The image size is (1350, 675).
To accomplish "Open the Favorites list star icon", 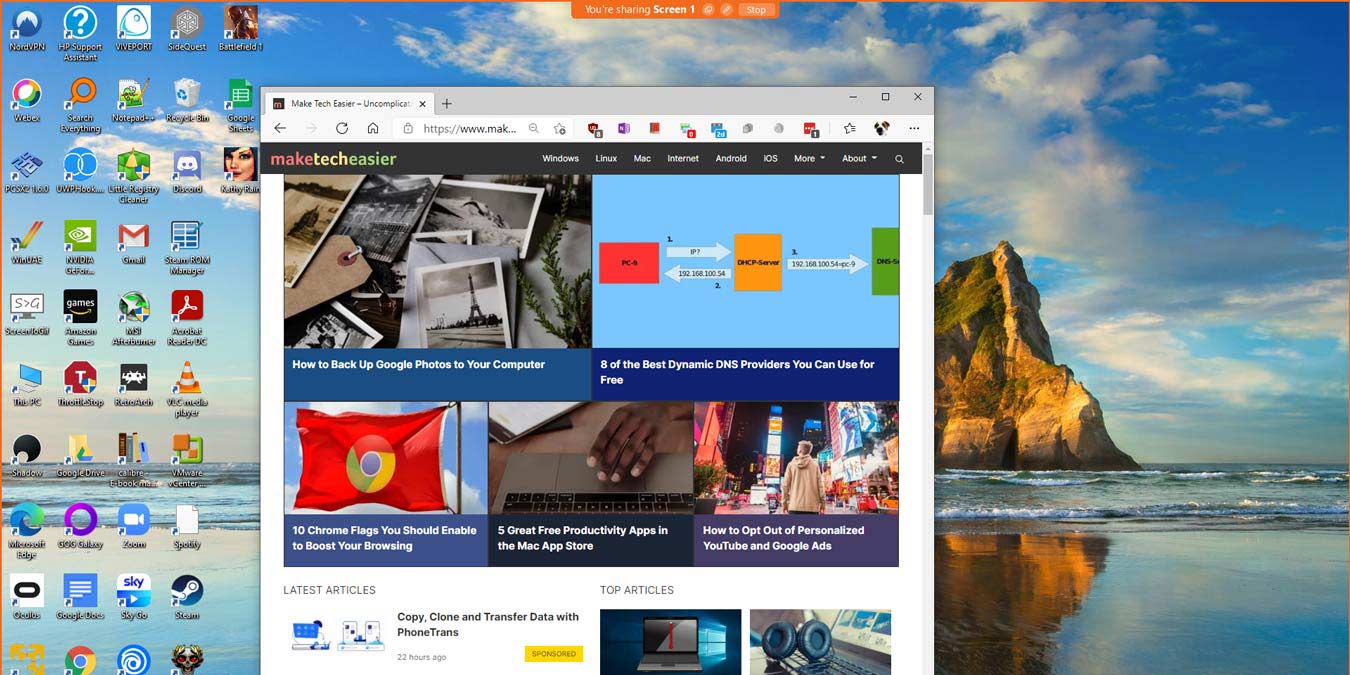I will point(849,128).
